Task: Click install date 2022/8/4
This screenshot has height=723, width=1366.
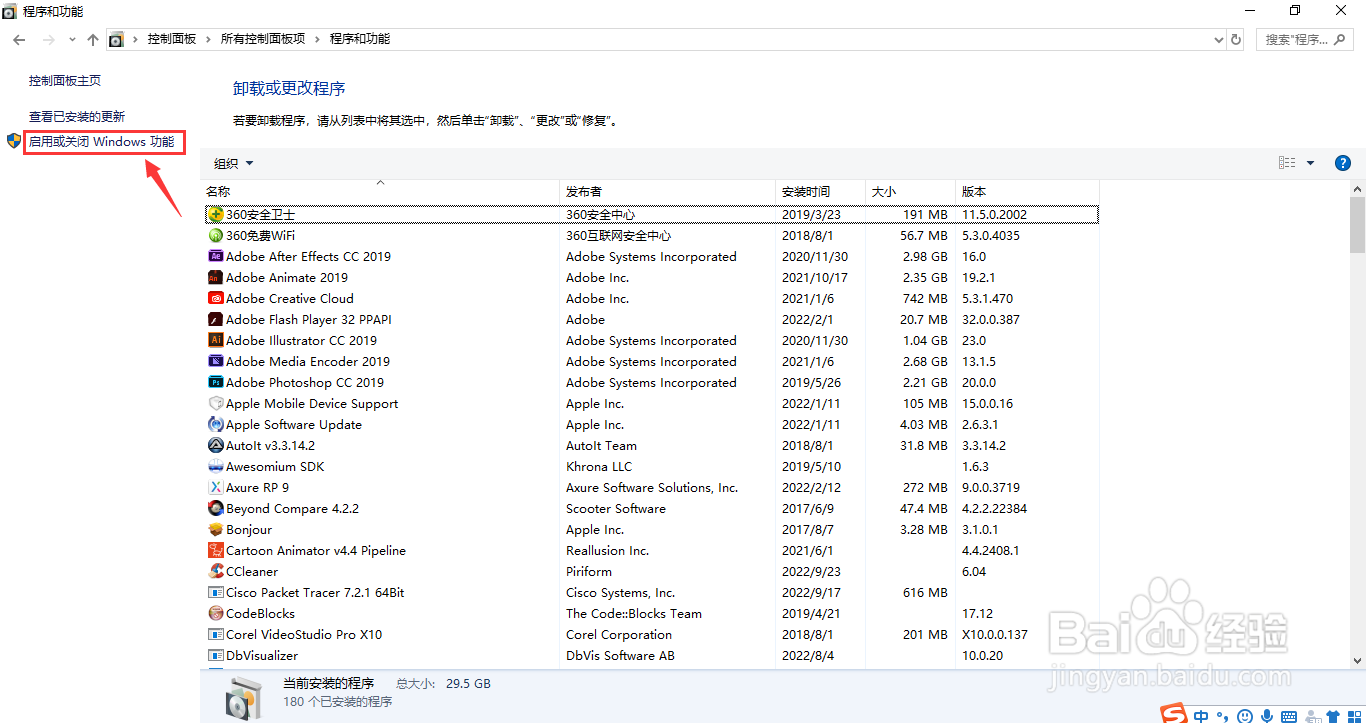Action: tap(808, 655)
